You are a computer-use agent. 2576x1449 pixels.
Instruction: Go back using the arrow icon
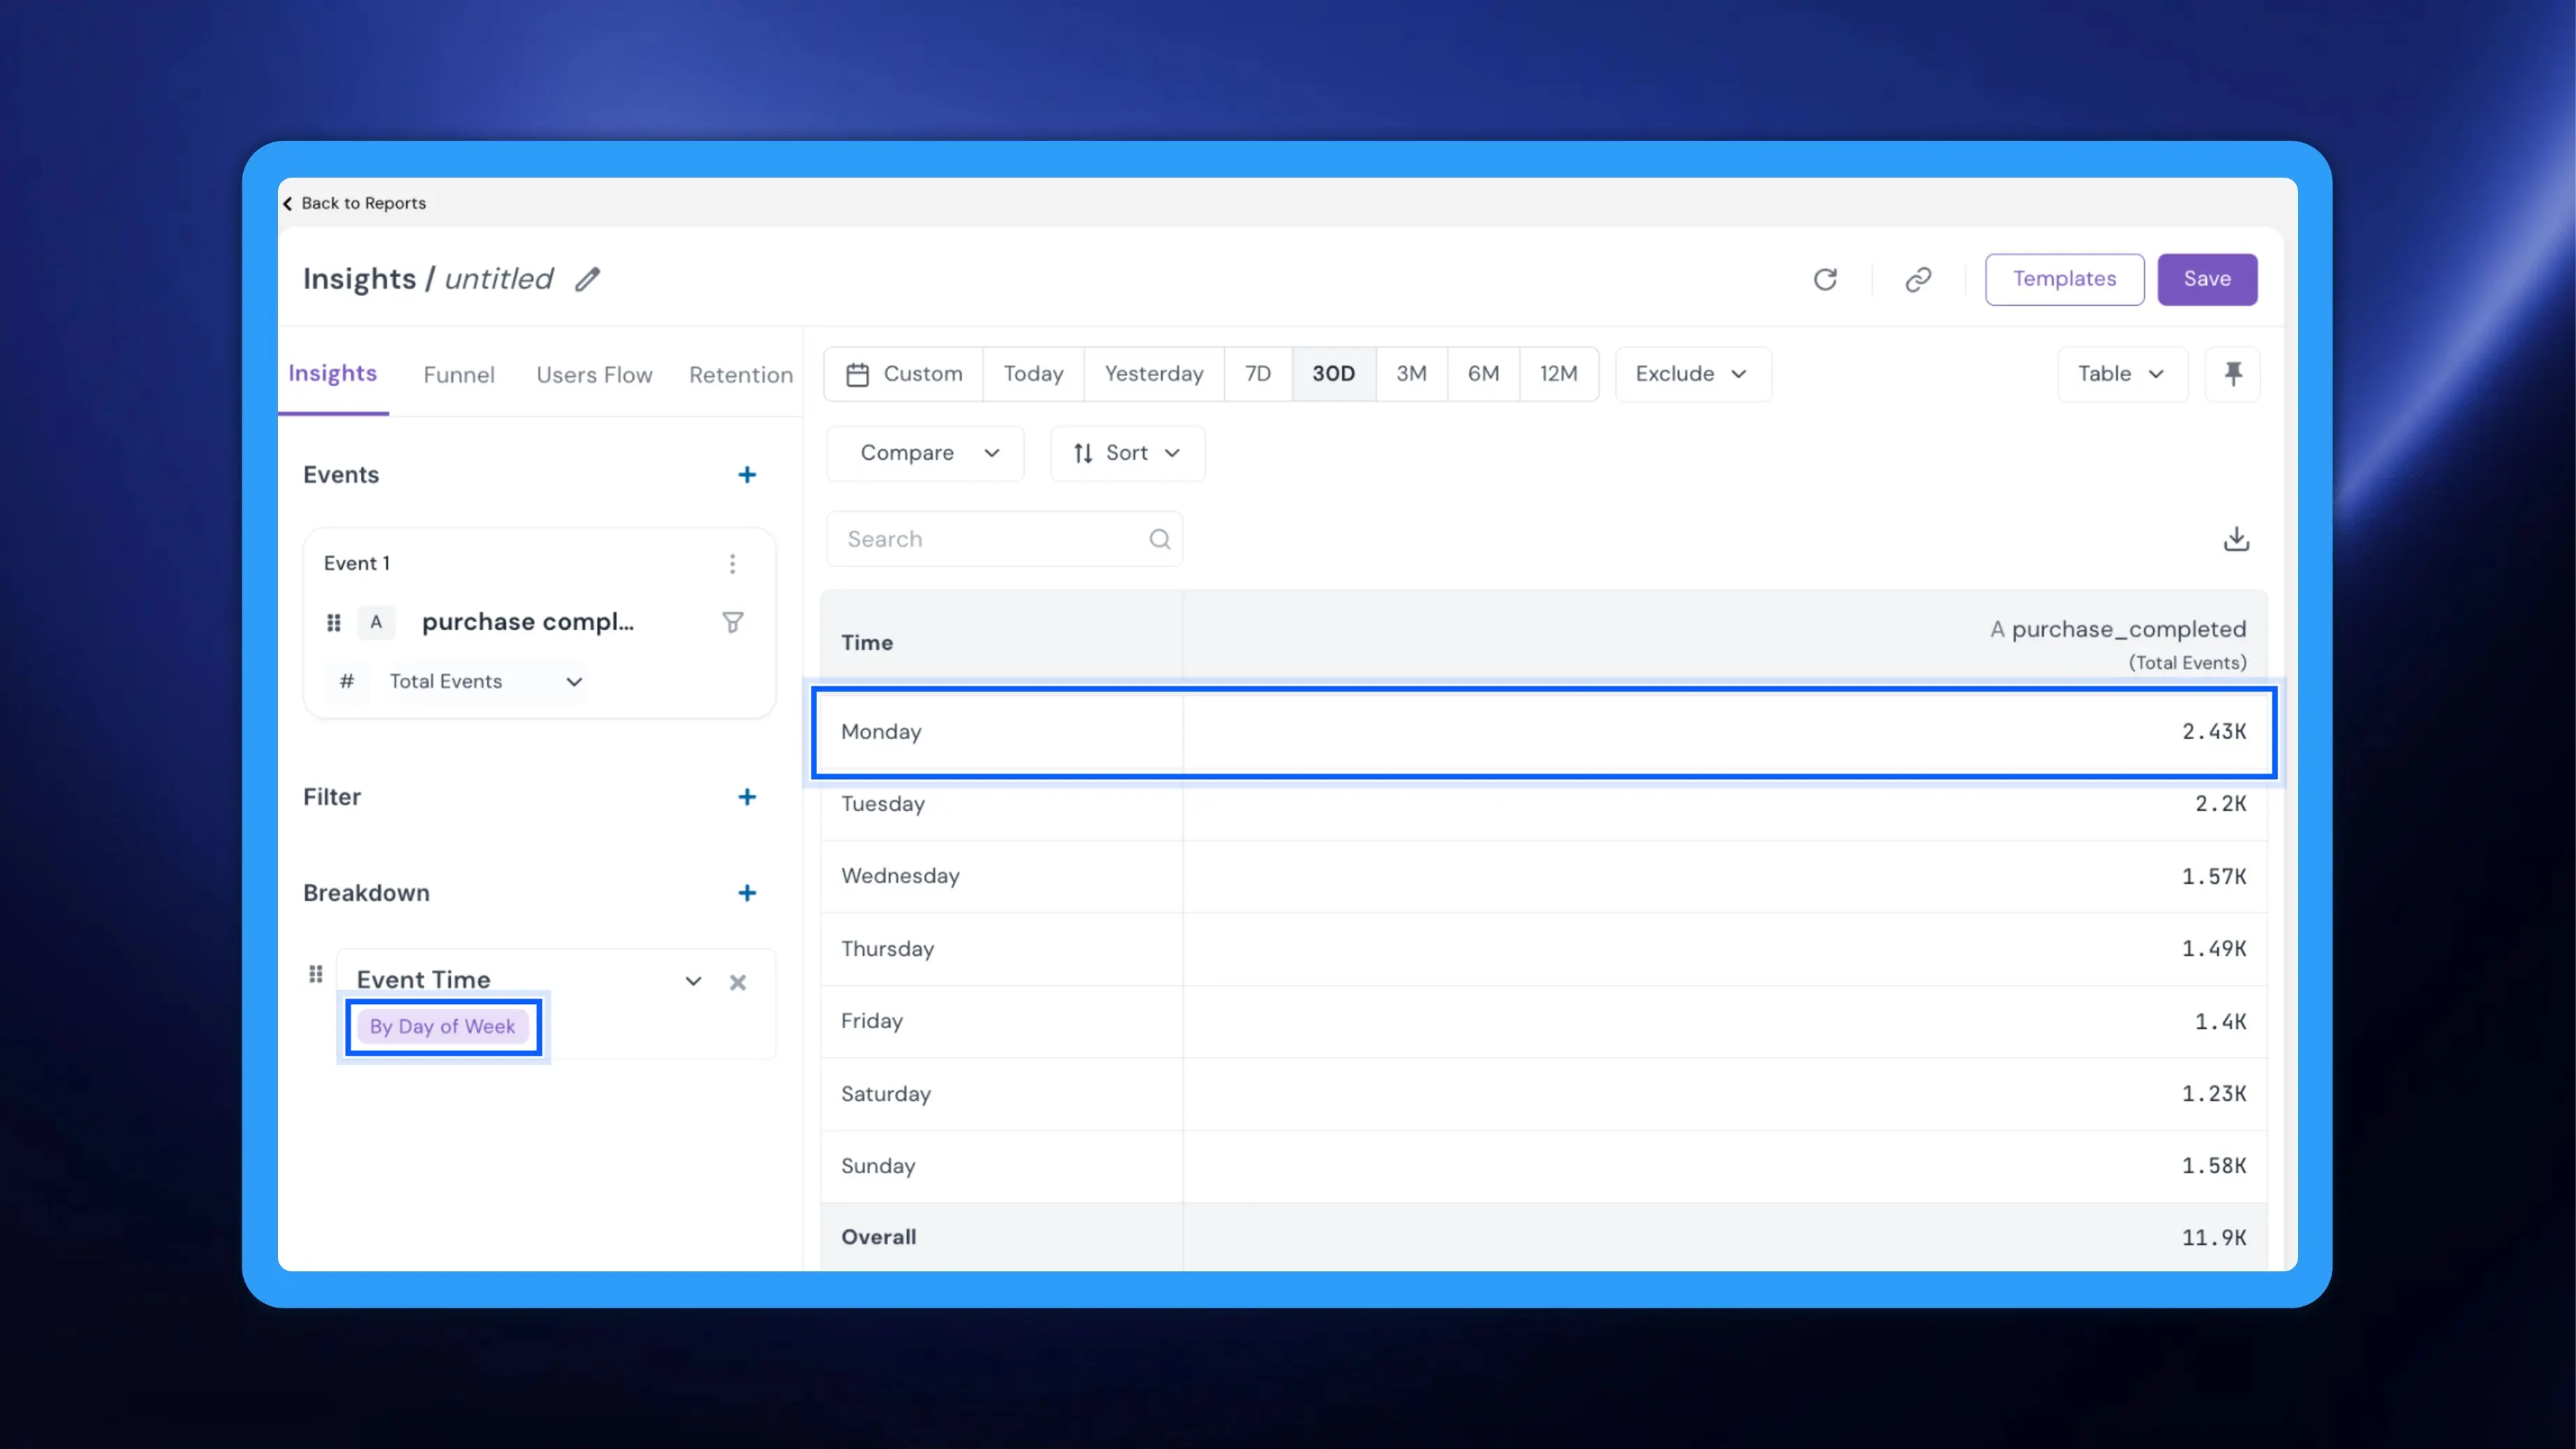288,204
